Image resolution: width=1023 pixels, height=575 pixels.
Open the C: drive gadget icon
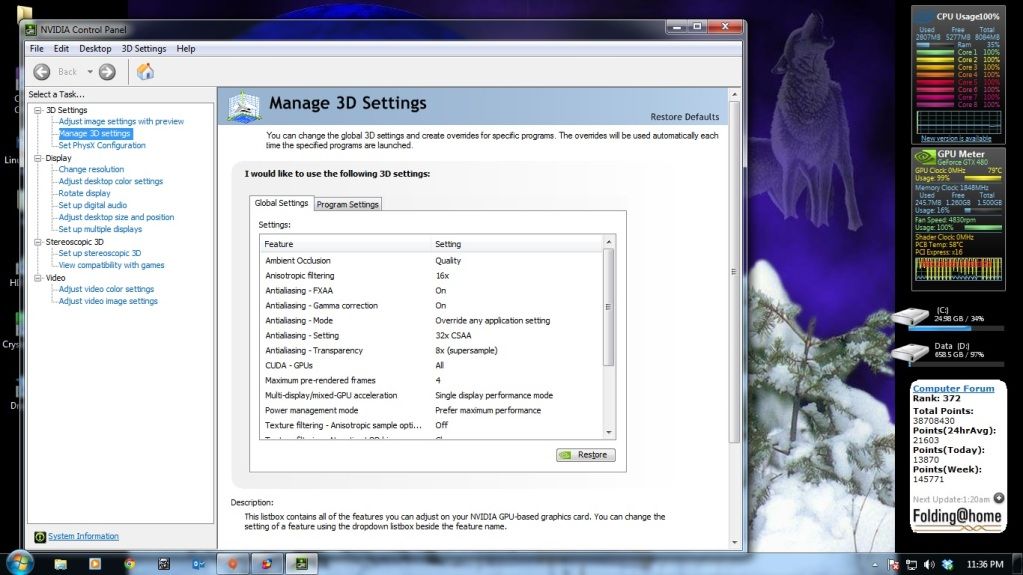910,318
